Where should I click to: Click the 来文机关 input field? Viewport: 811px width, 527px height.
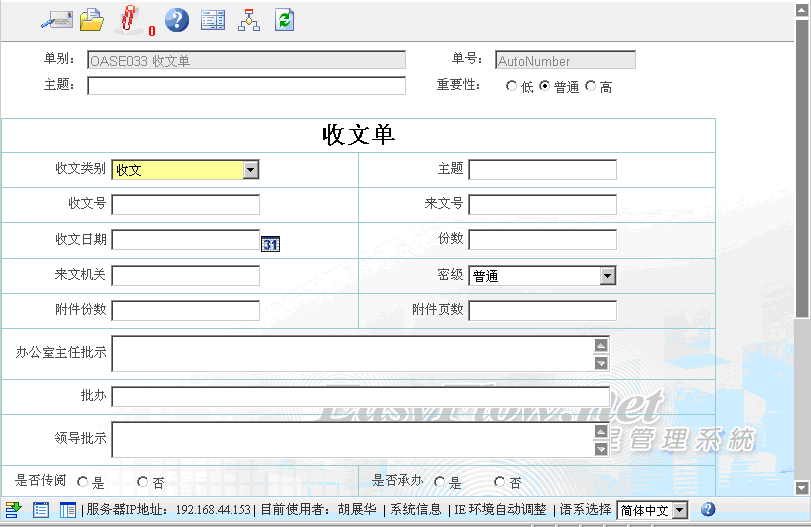pyautogui.click(x=185, y=276)
